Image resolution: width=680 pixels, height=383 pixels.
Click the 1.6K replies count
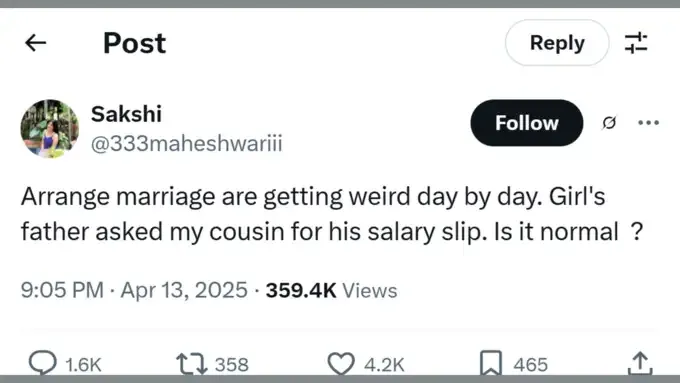[x=83, y=365]
